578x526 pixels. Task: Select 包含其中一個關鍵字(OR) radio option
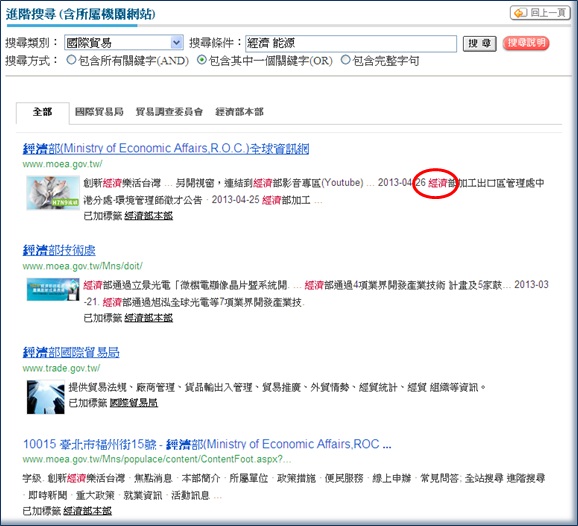[x=201, y=60]
